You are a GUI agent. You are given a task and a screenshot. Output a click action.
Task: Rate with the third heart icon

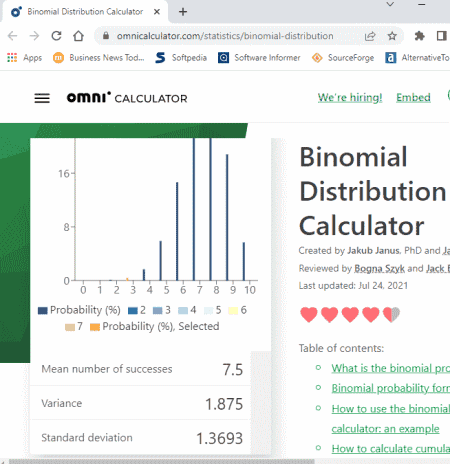350,314
